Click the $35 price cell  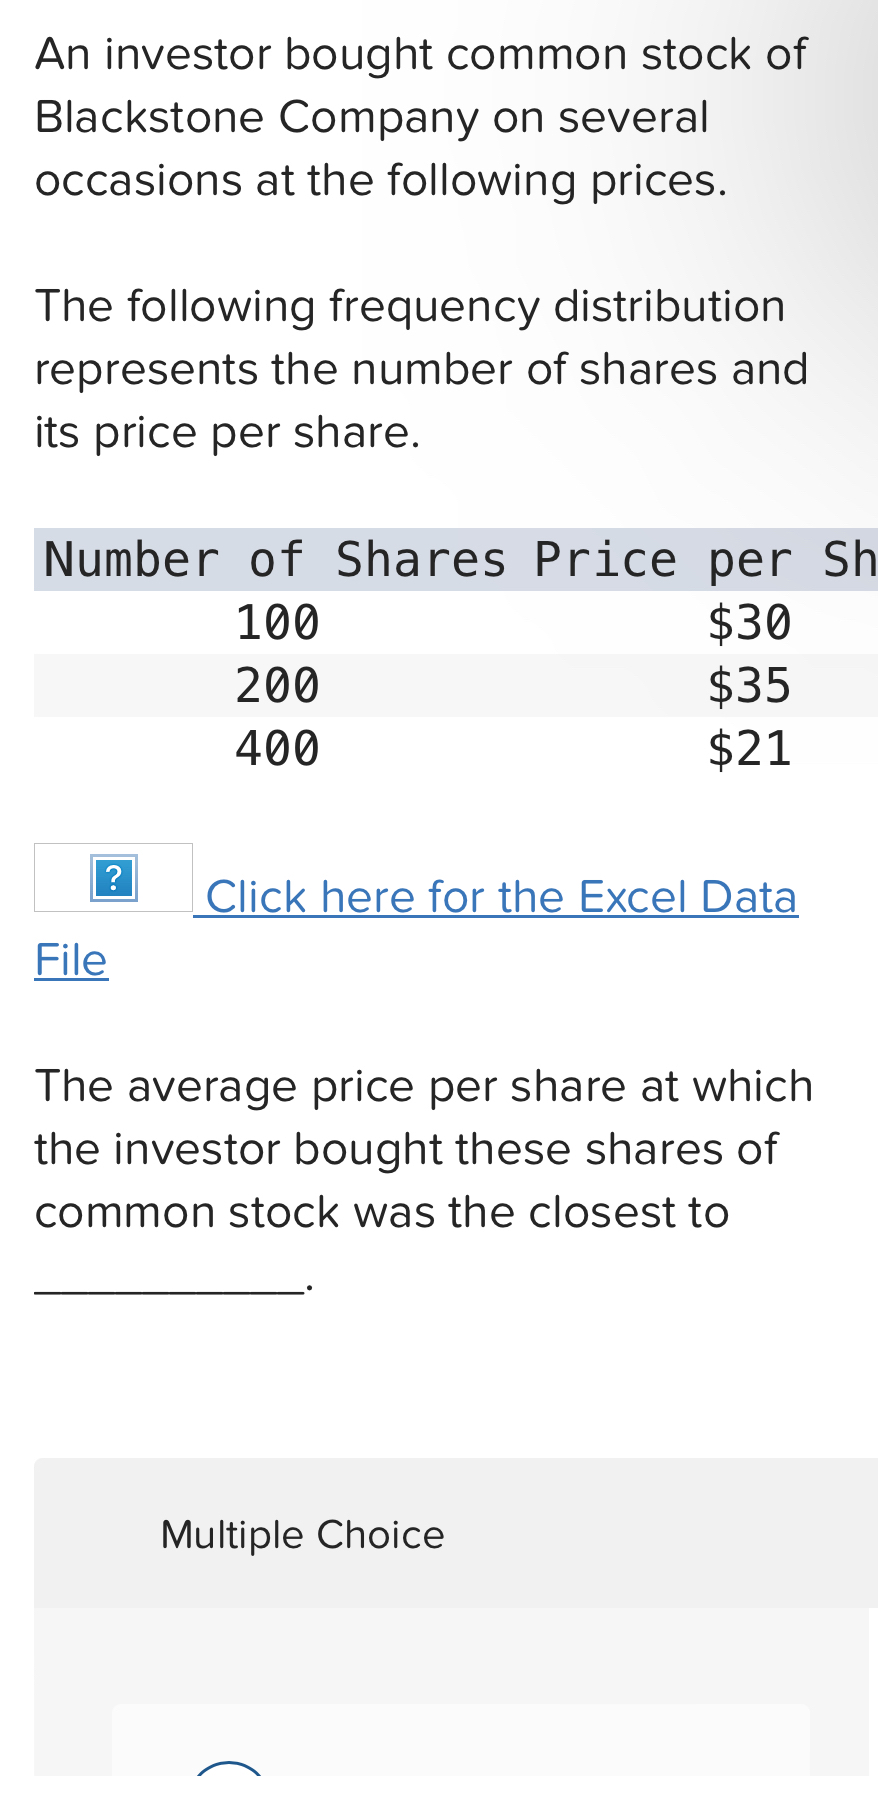point(750,686)
